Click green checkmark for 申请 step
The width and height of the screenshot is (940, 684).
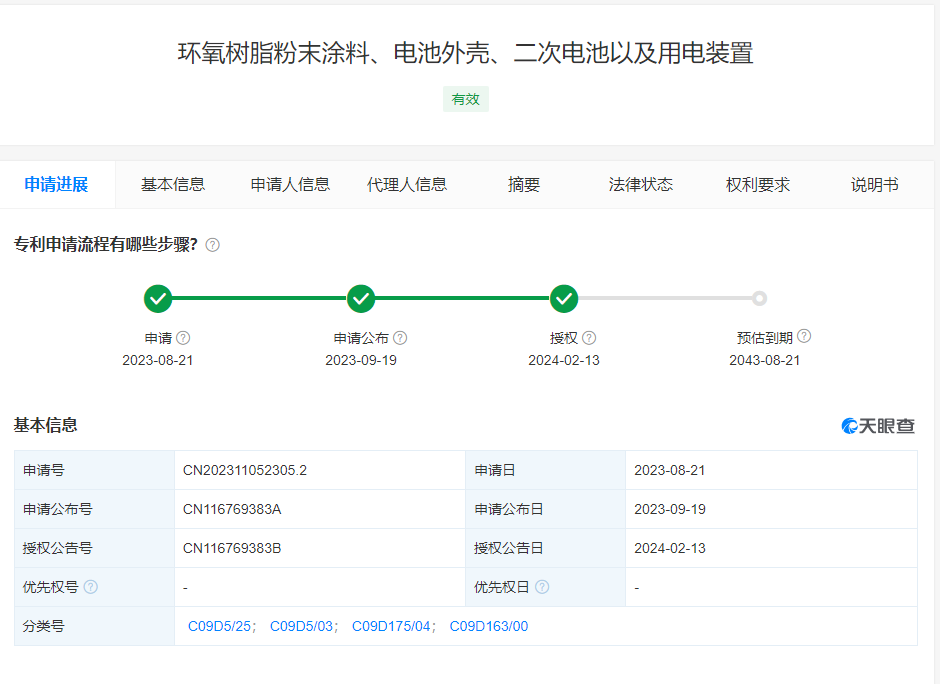(x=158, y=298)
